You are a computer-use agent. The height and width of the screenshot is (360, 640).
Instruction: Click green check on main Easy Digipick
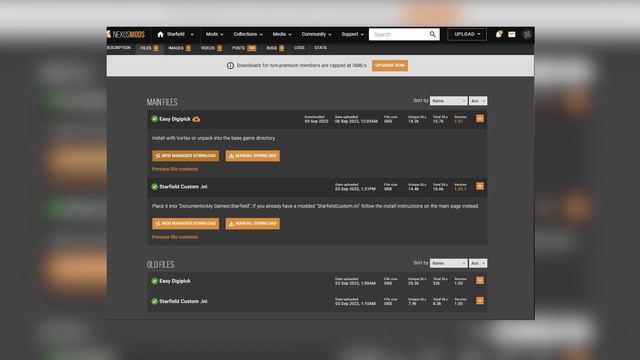154,119
